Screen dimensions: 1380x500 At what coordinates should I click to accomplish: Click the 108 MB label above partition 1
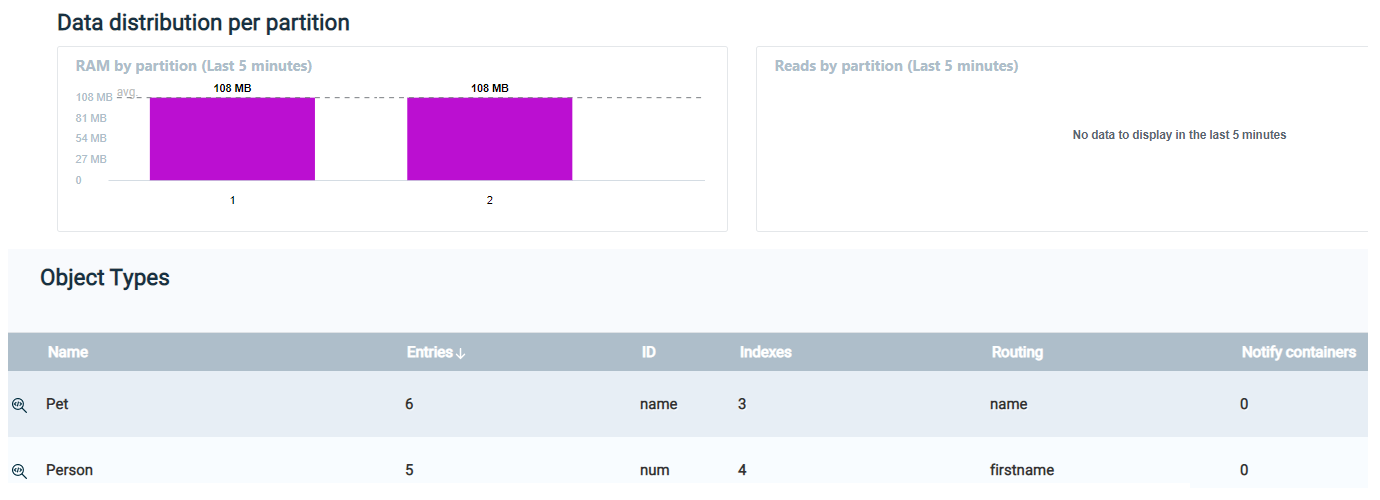pyautogui.click(x=232, y=88)
